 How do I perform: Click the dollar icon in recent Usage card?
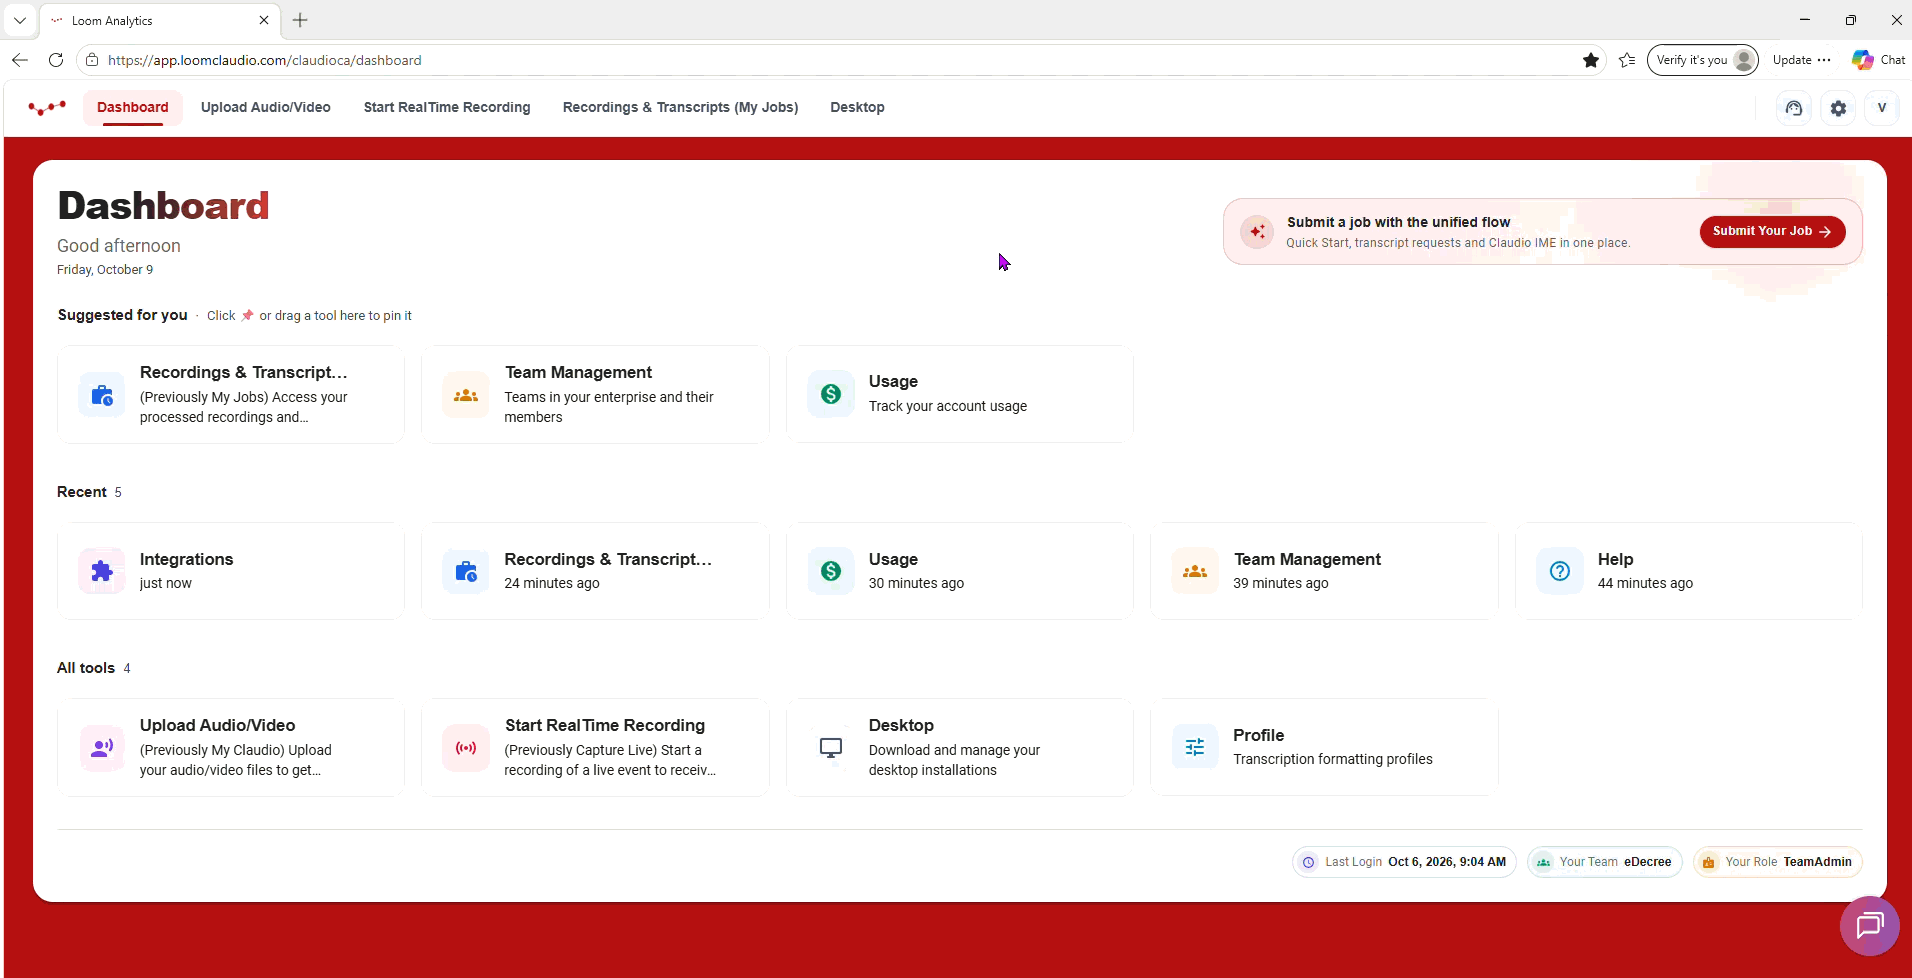831,571
